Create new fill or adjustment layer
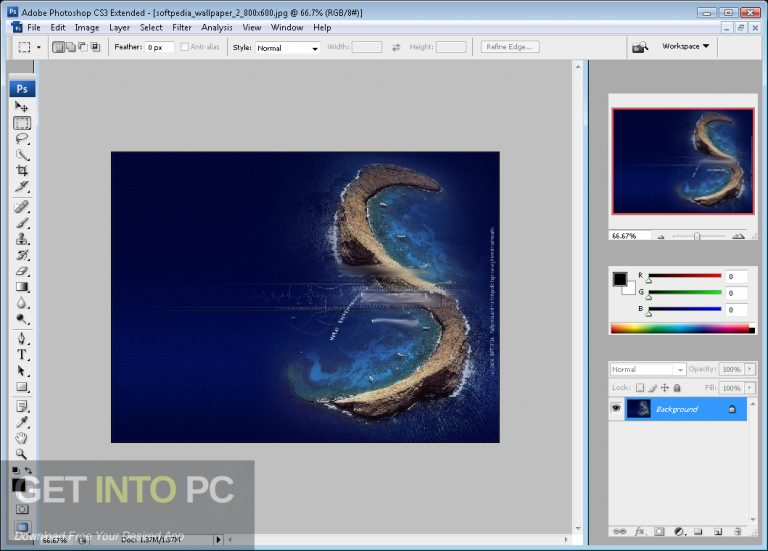This screenshot has width=768, height=551. click(x=679, y=531)
